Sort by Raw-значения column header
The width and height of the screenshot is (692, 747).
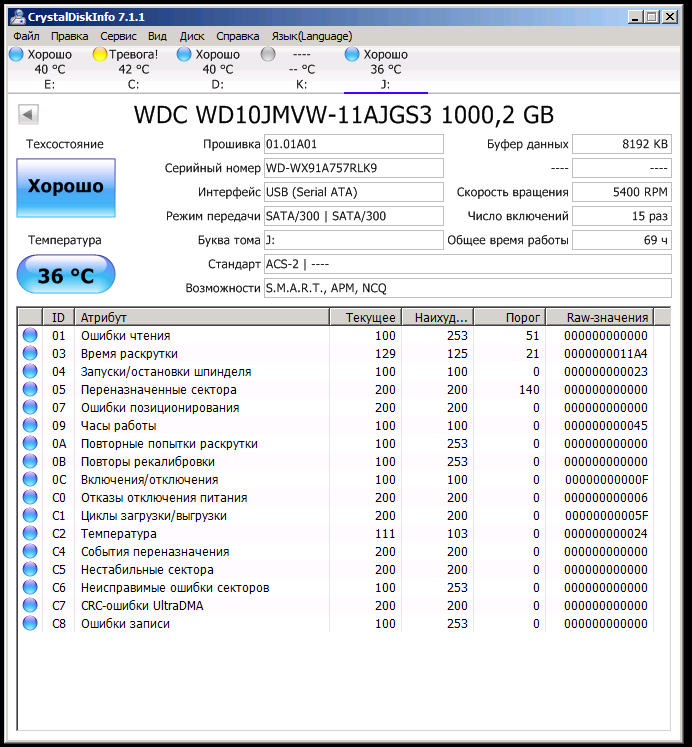(x=600, y=317)
